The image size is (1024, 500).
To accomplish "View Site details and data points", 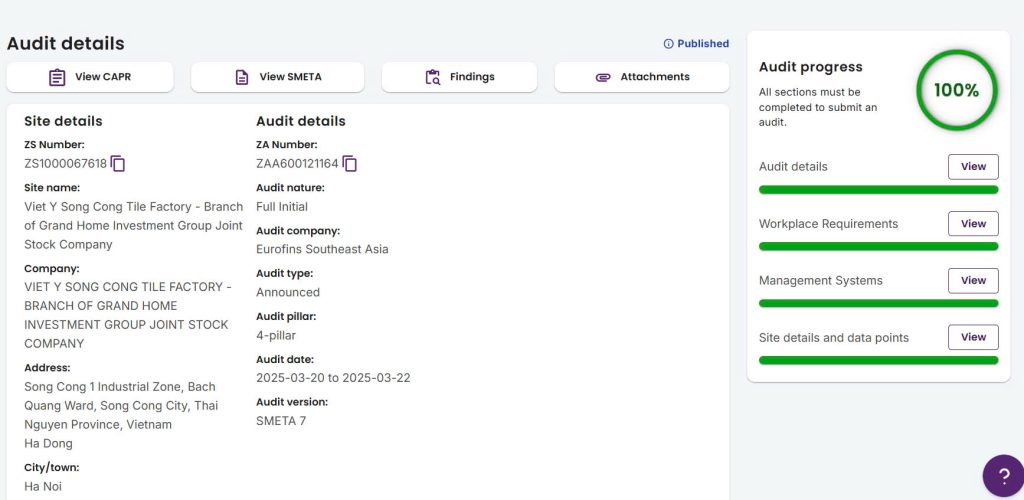I will [x=973, y=337].
